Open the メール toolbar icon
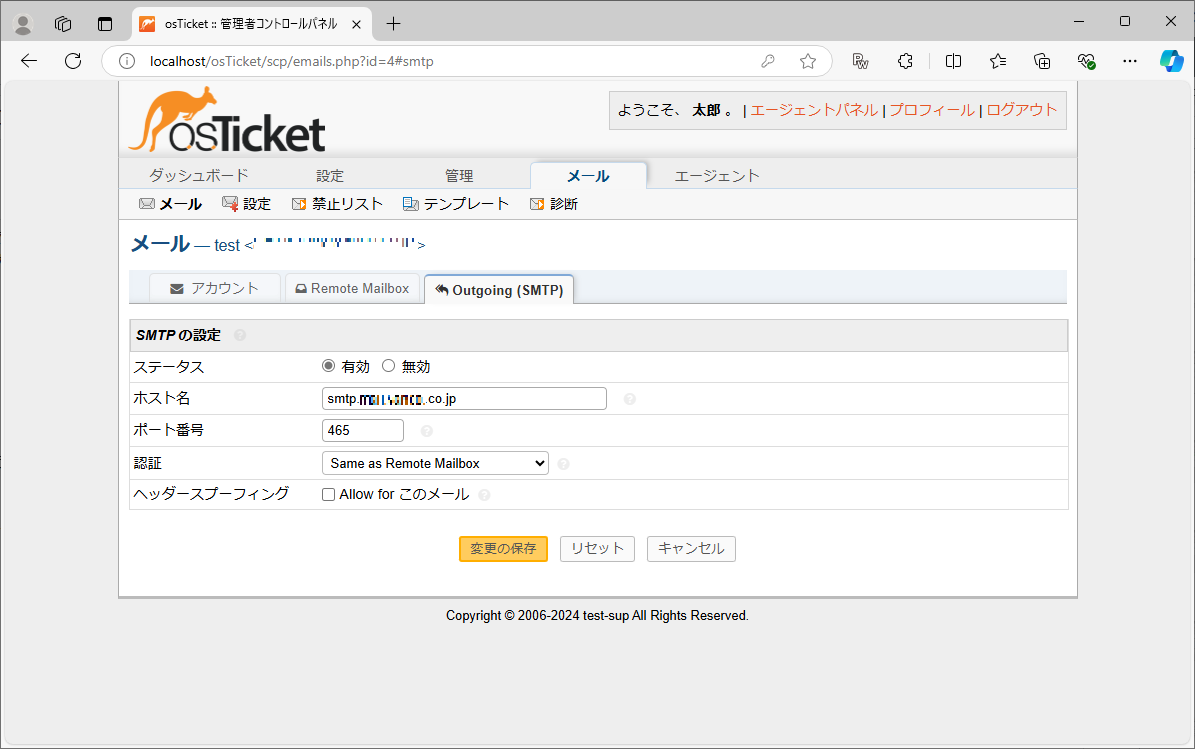 [169, 203]
